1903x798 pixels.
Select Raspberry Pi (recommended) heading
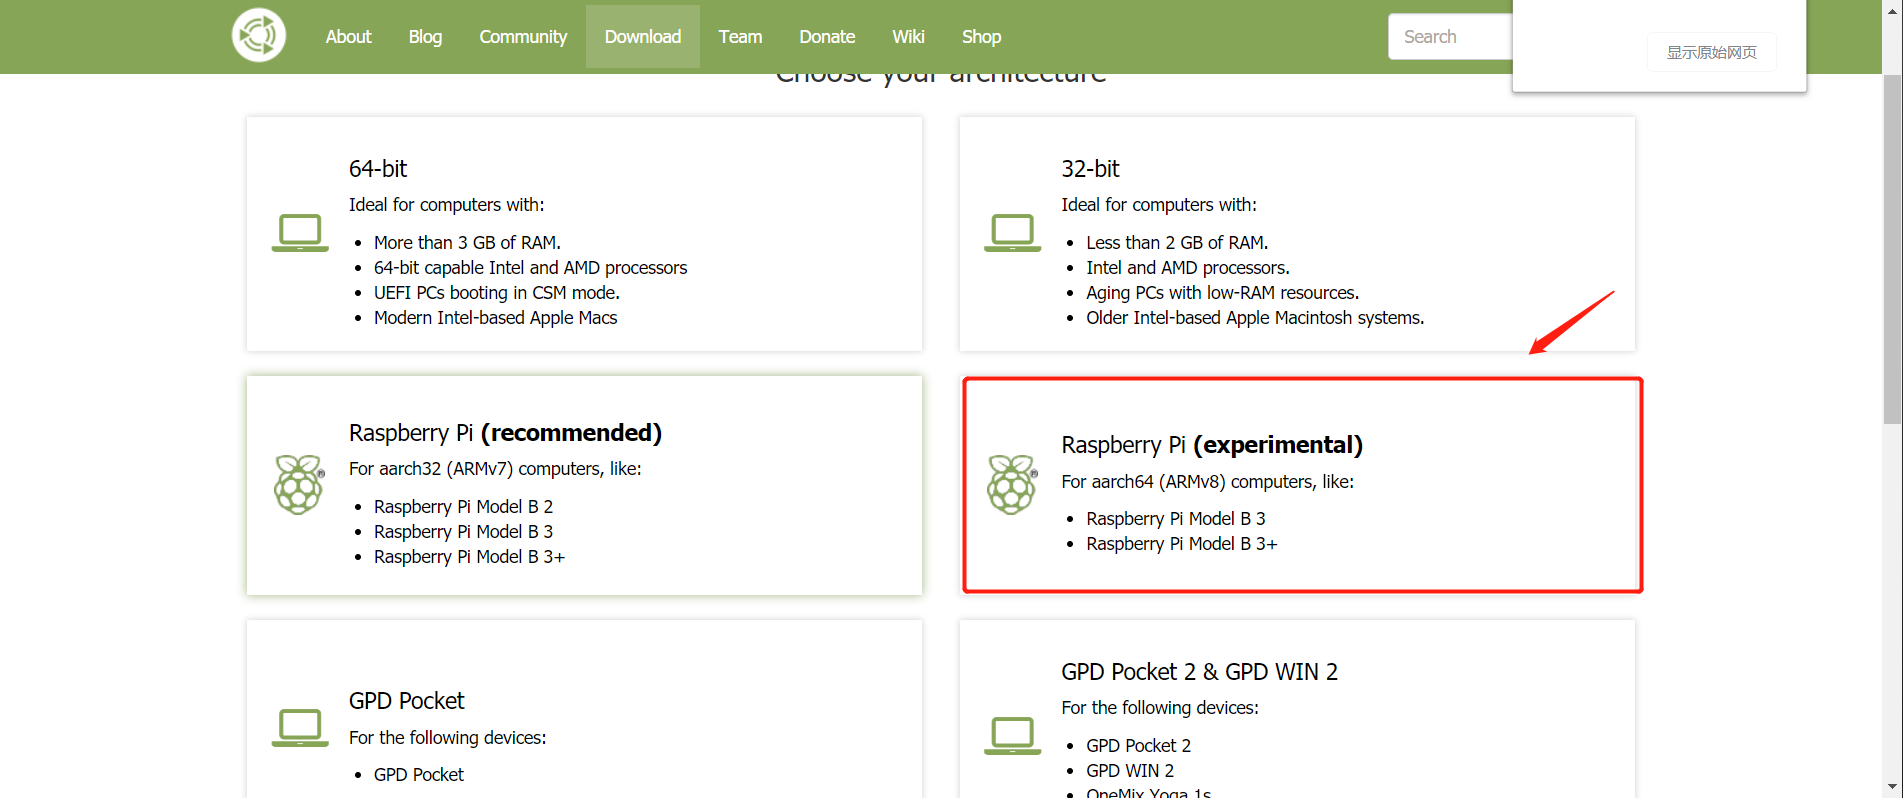click(505, 433)
